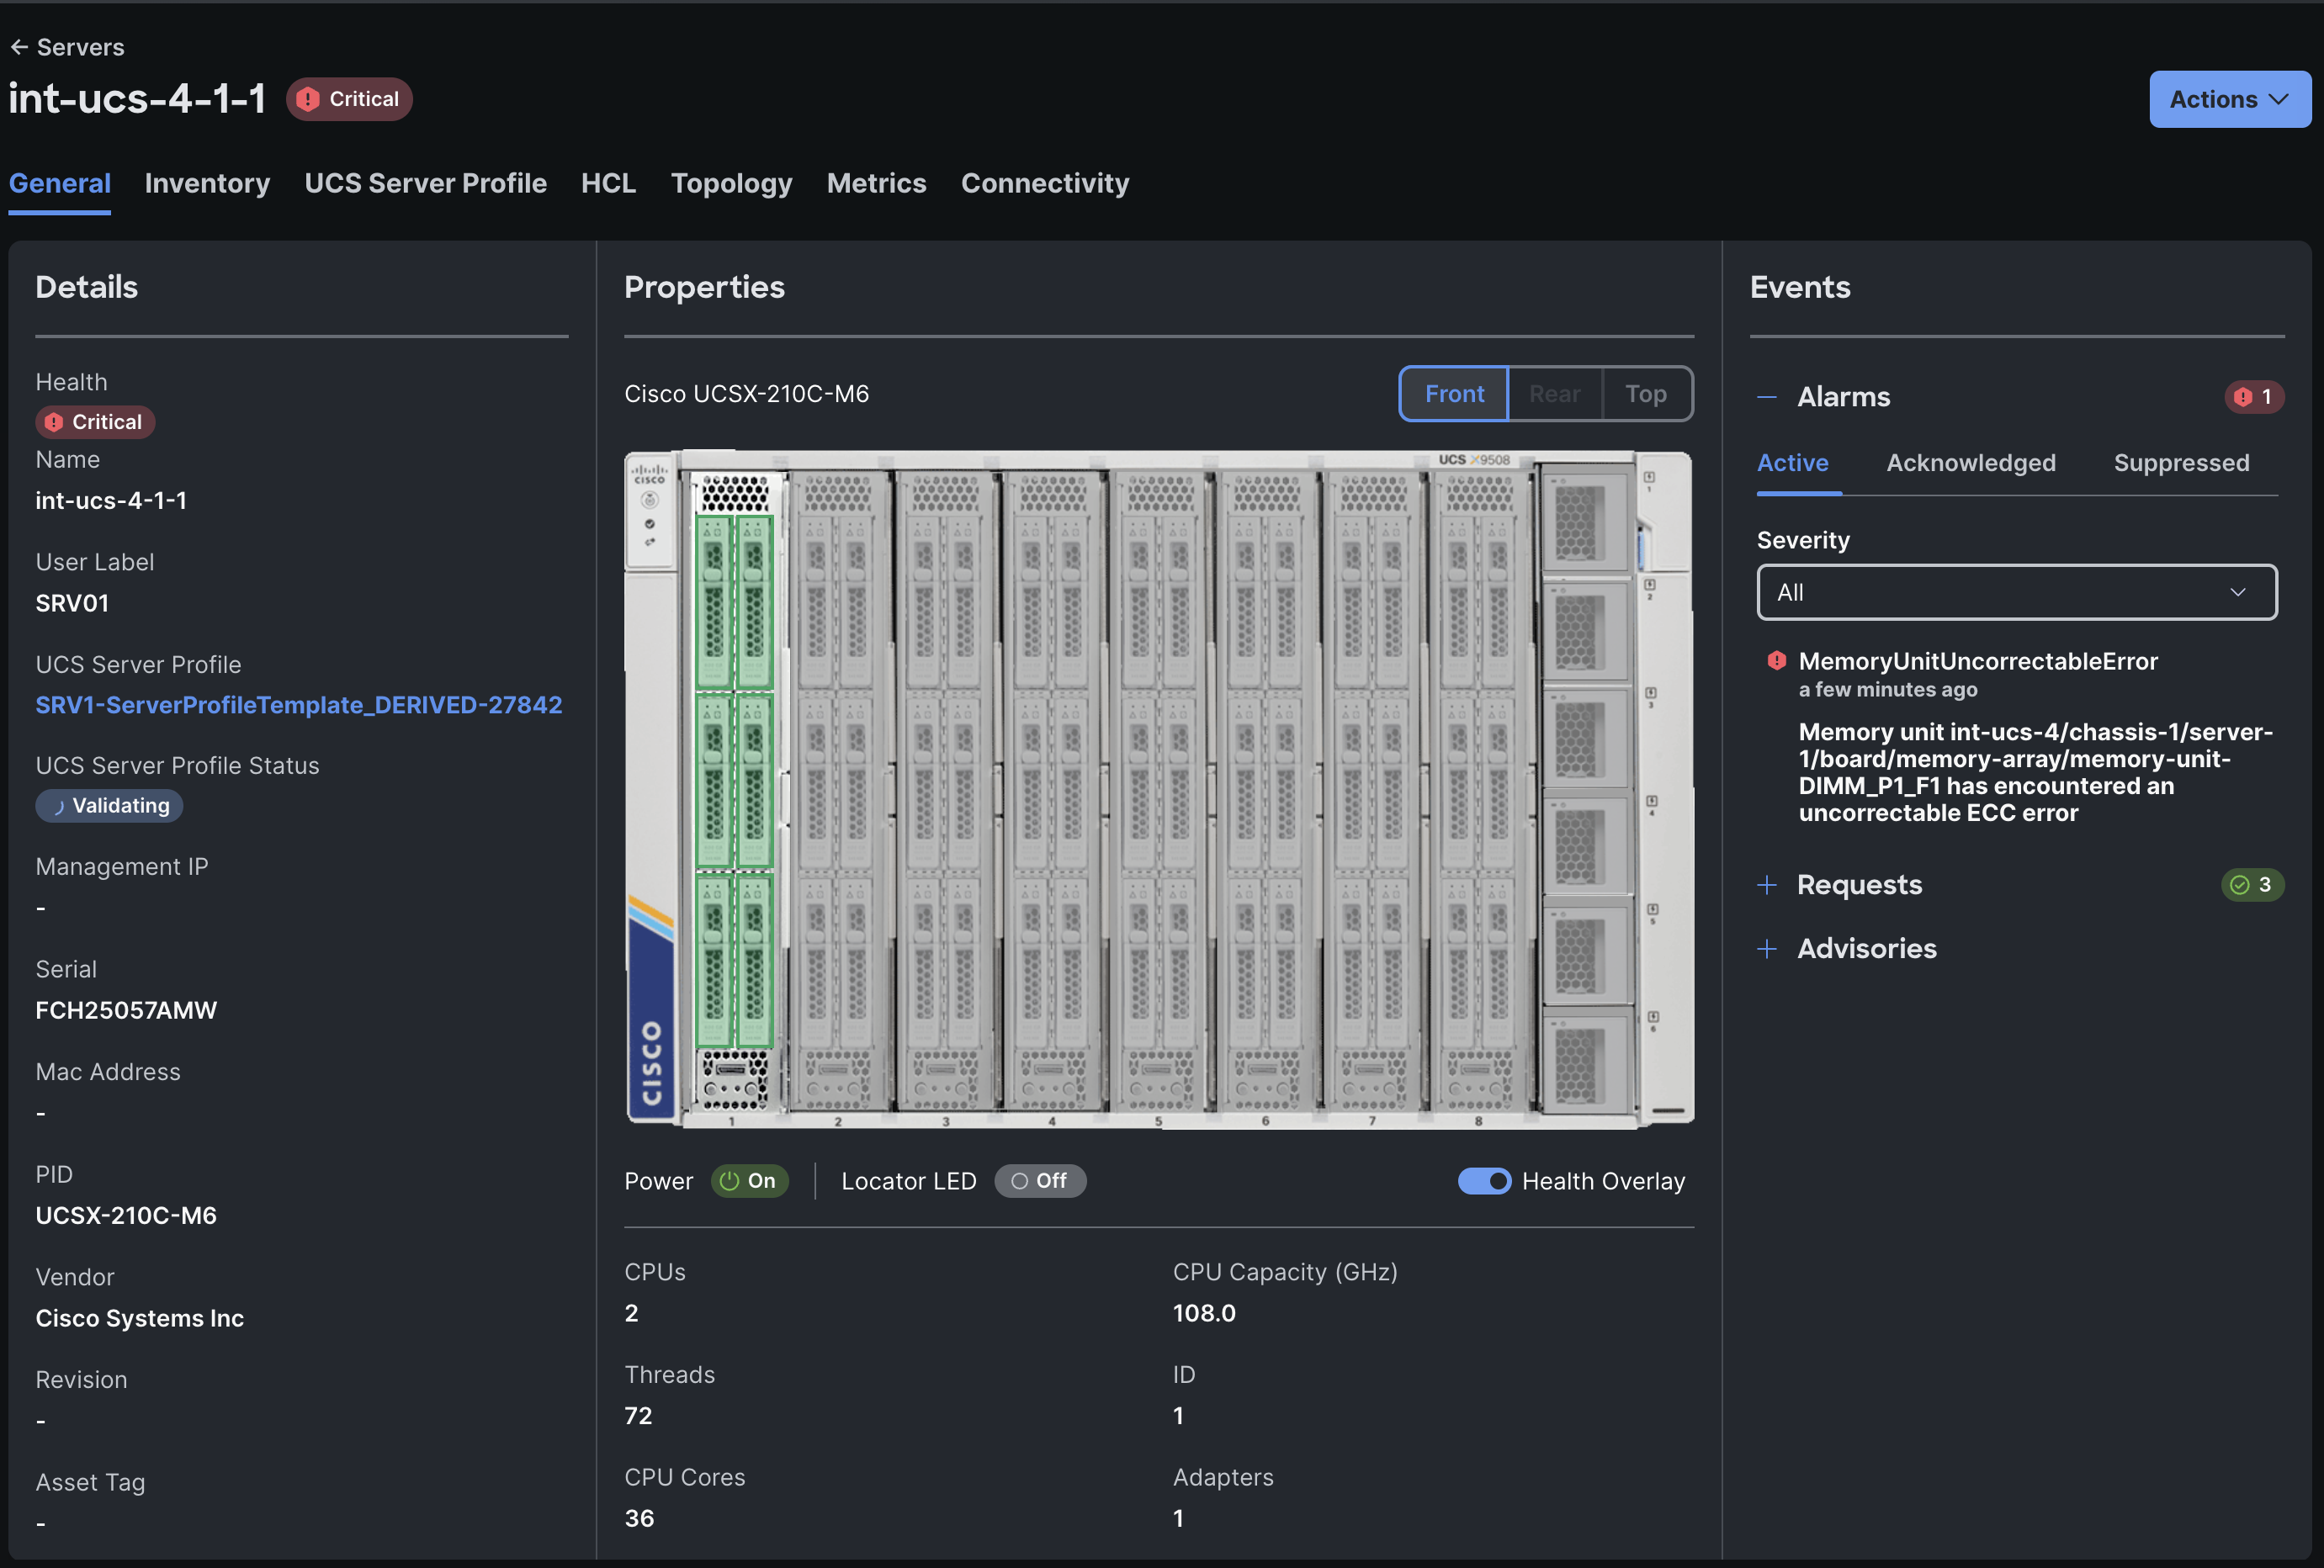This screenshot has height=1568, width=2324.
Task: Click the Critical badge beside server title
Action: pos(349,99)
